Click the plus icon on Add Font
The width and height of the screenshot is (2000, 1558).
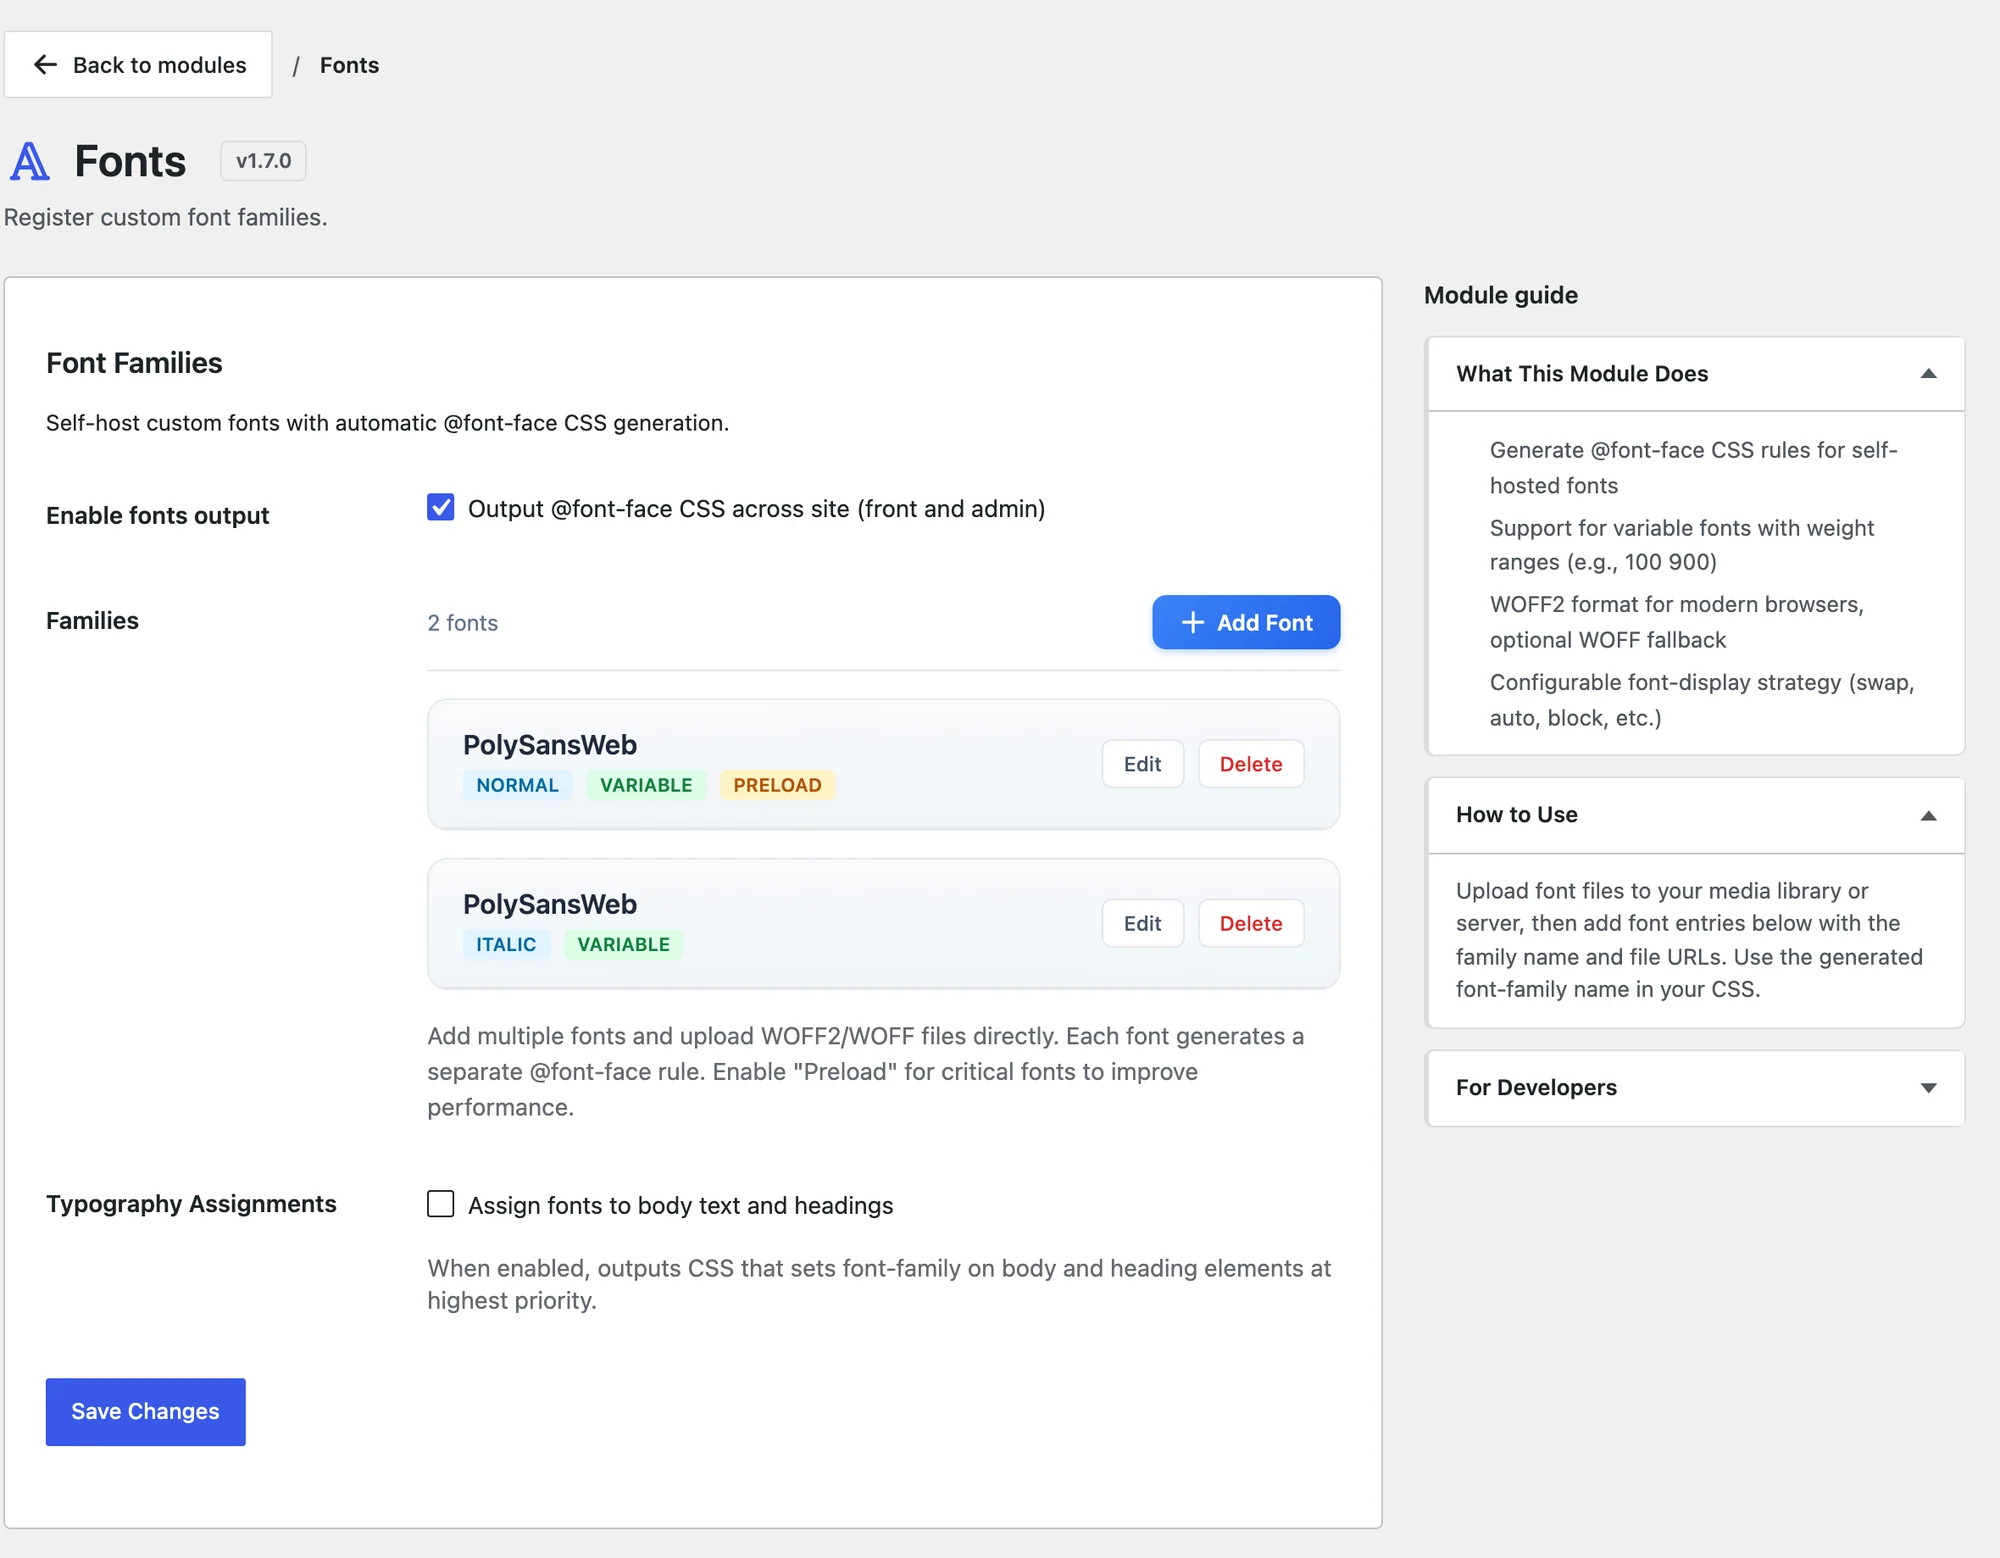(1192, 622)
